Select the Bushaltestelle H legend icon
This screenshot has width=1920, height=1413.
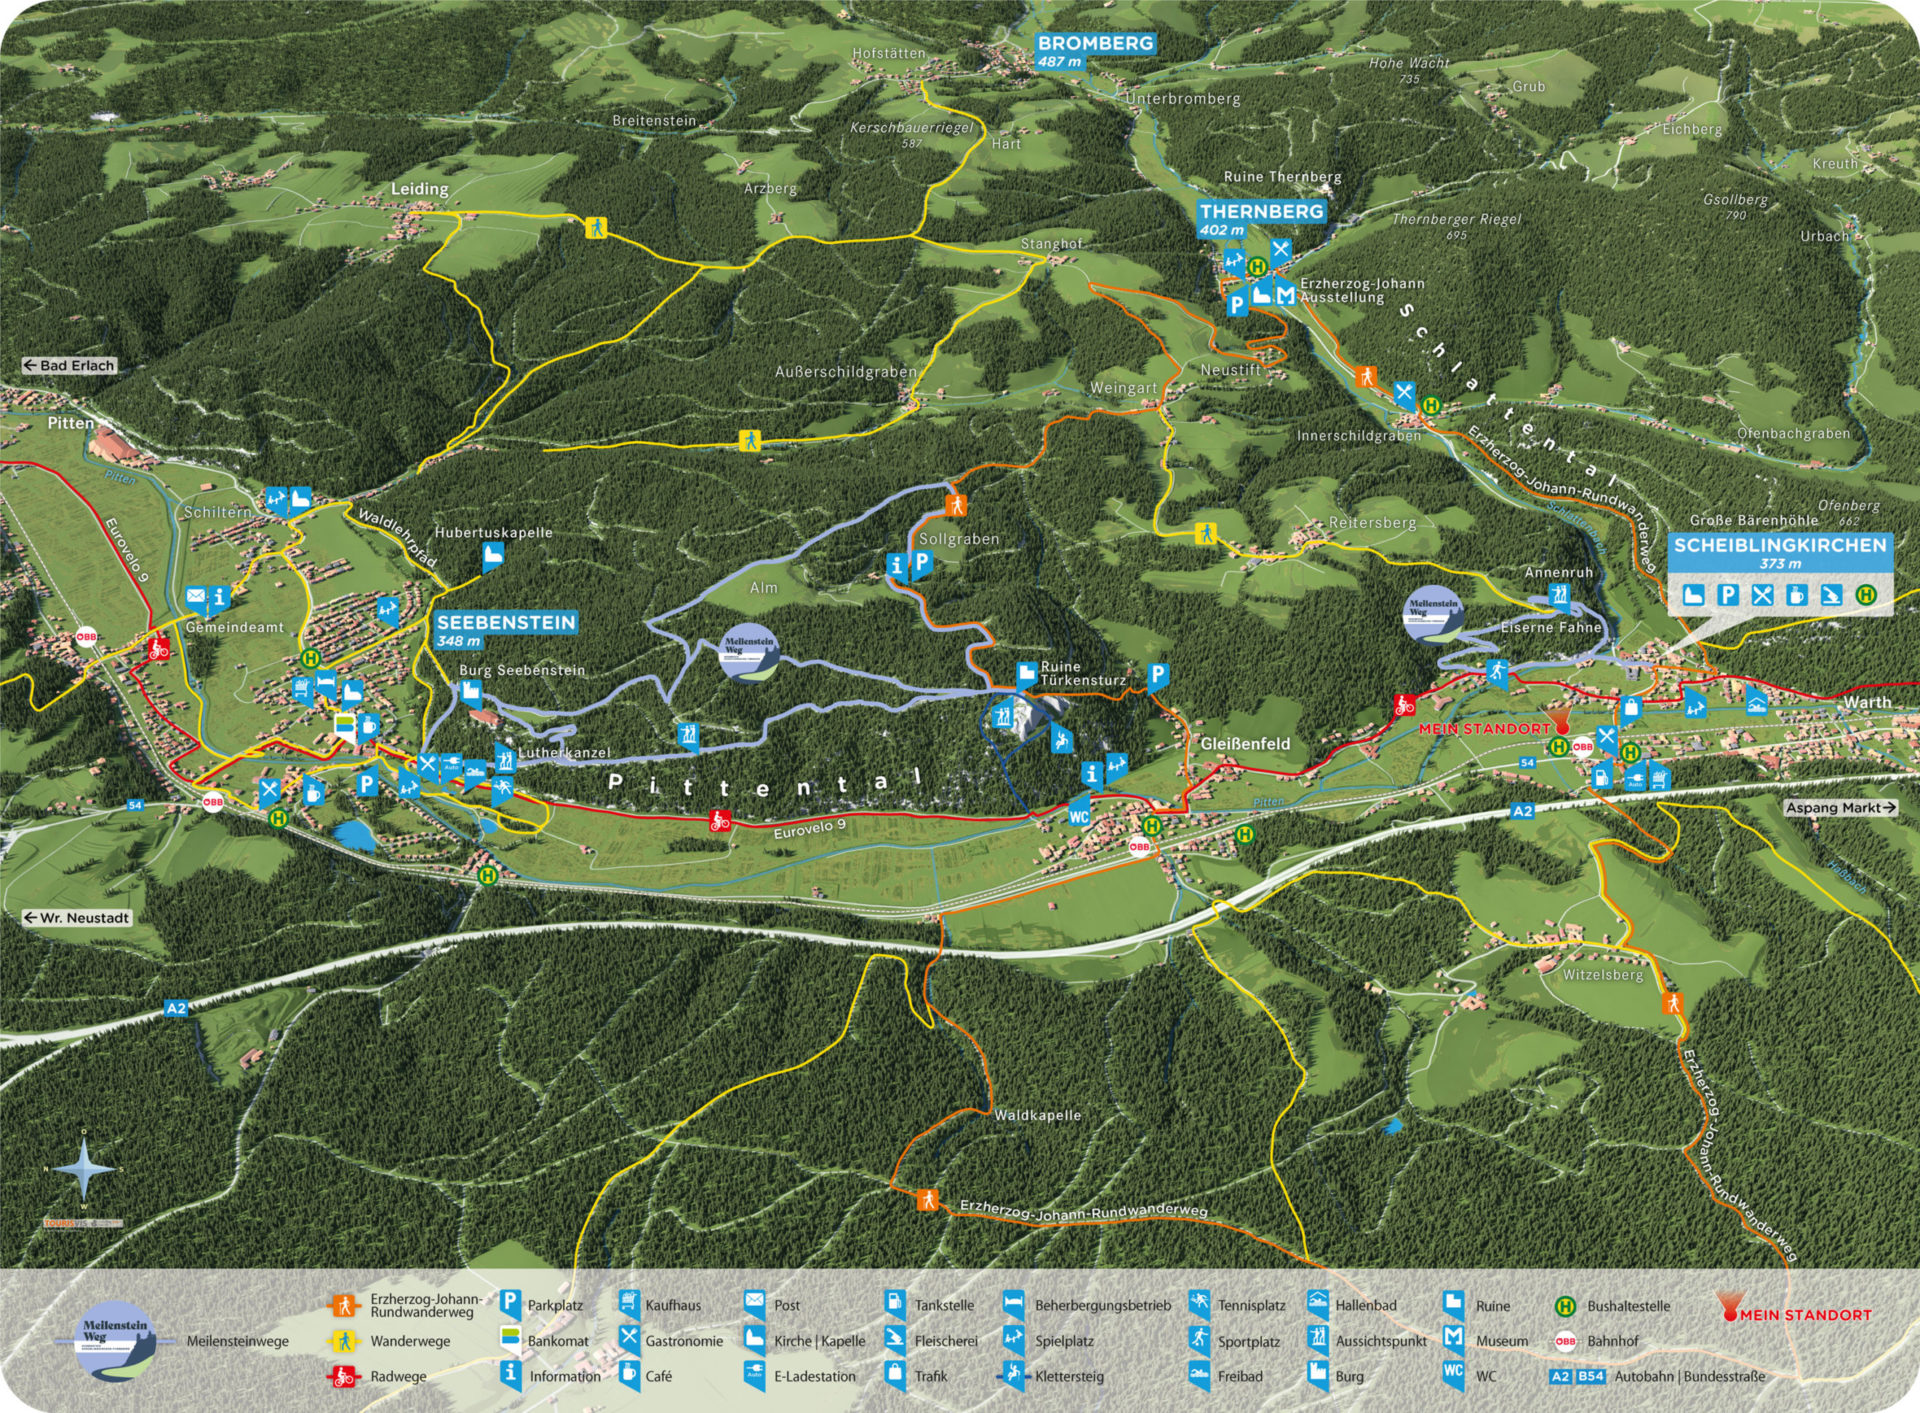(x=1565, y=1306)
